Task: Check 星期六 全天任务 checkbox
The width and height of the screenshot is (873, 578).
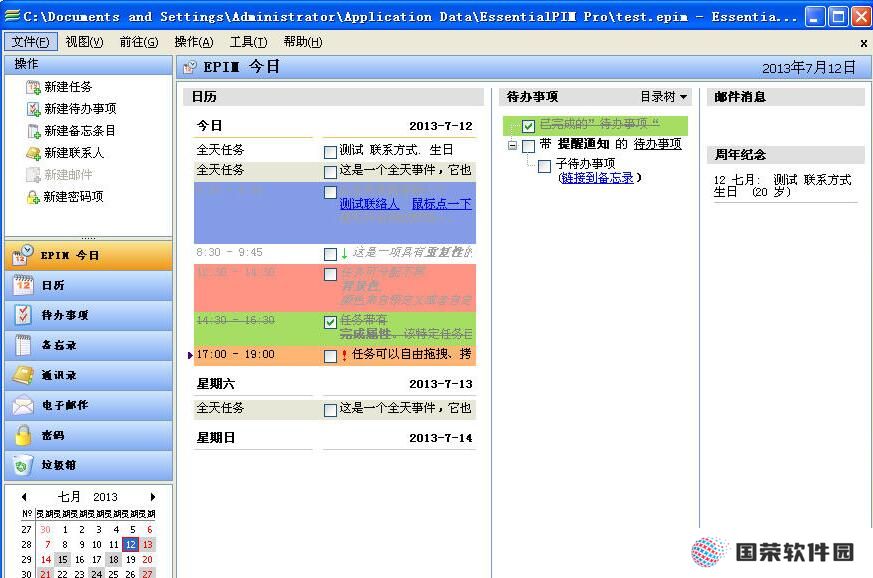Action: (x=330, y=410)
